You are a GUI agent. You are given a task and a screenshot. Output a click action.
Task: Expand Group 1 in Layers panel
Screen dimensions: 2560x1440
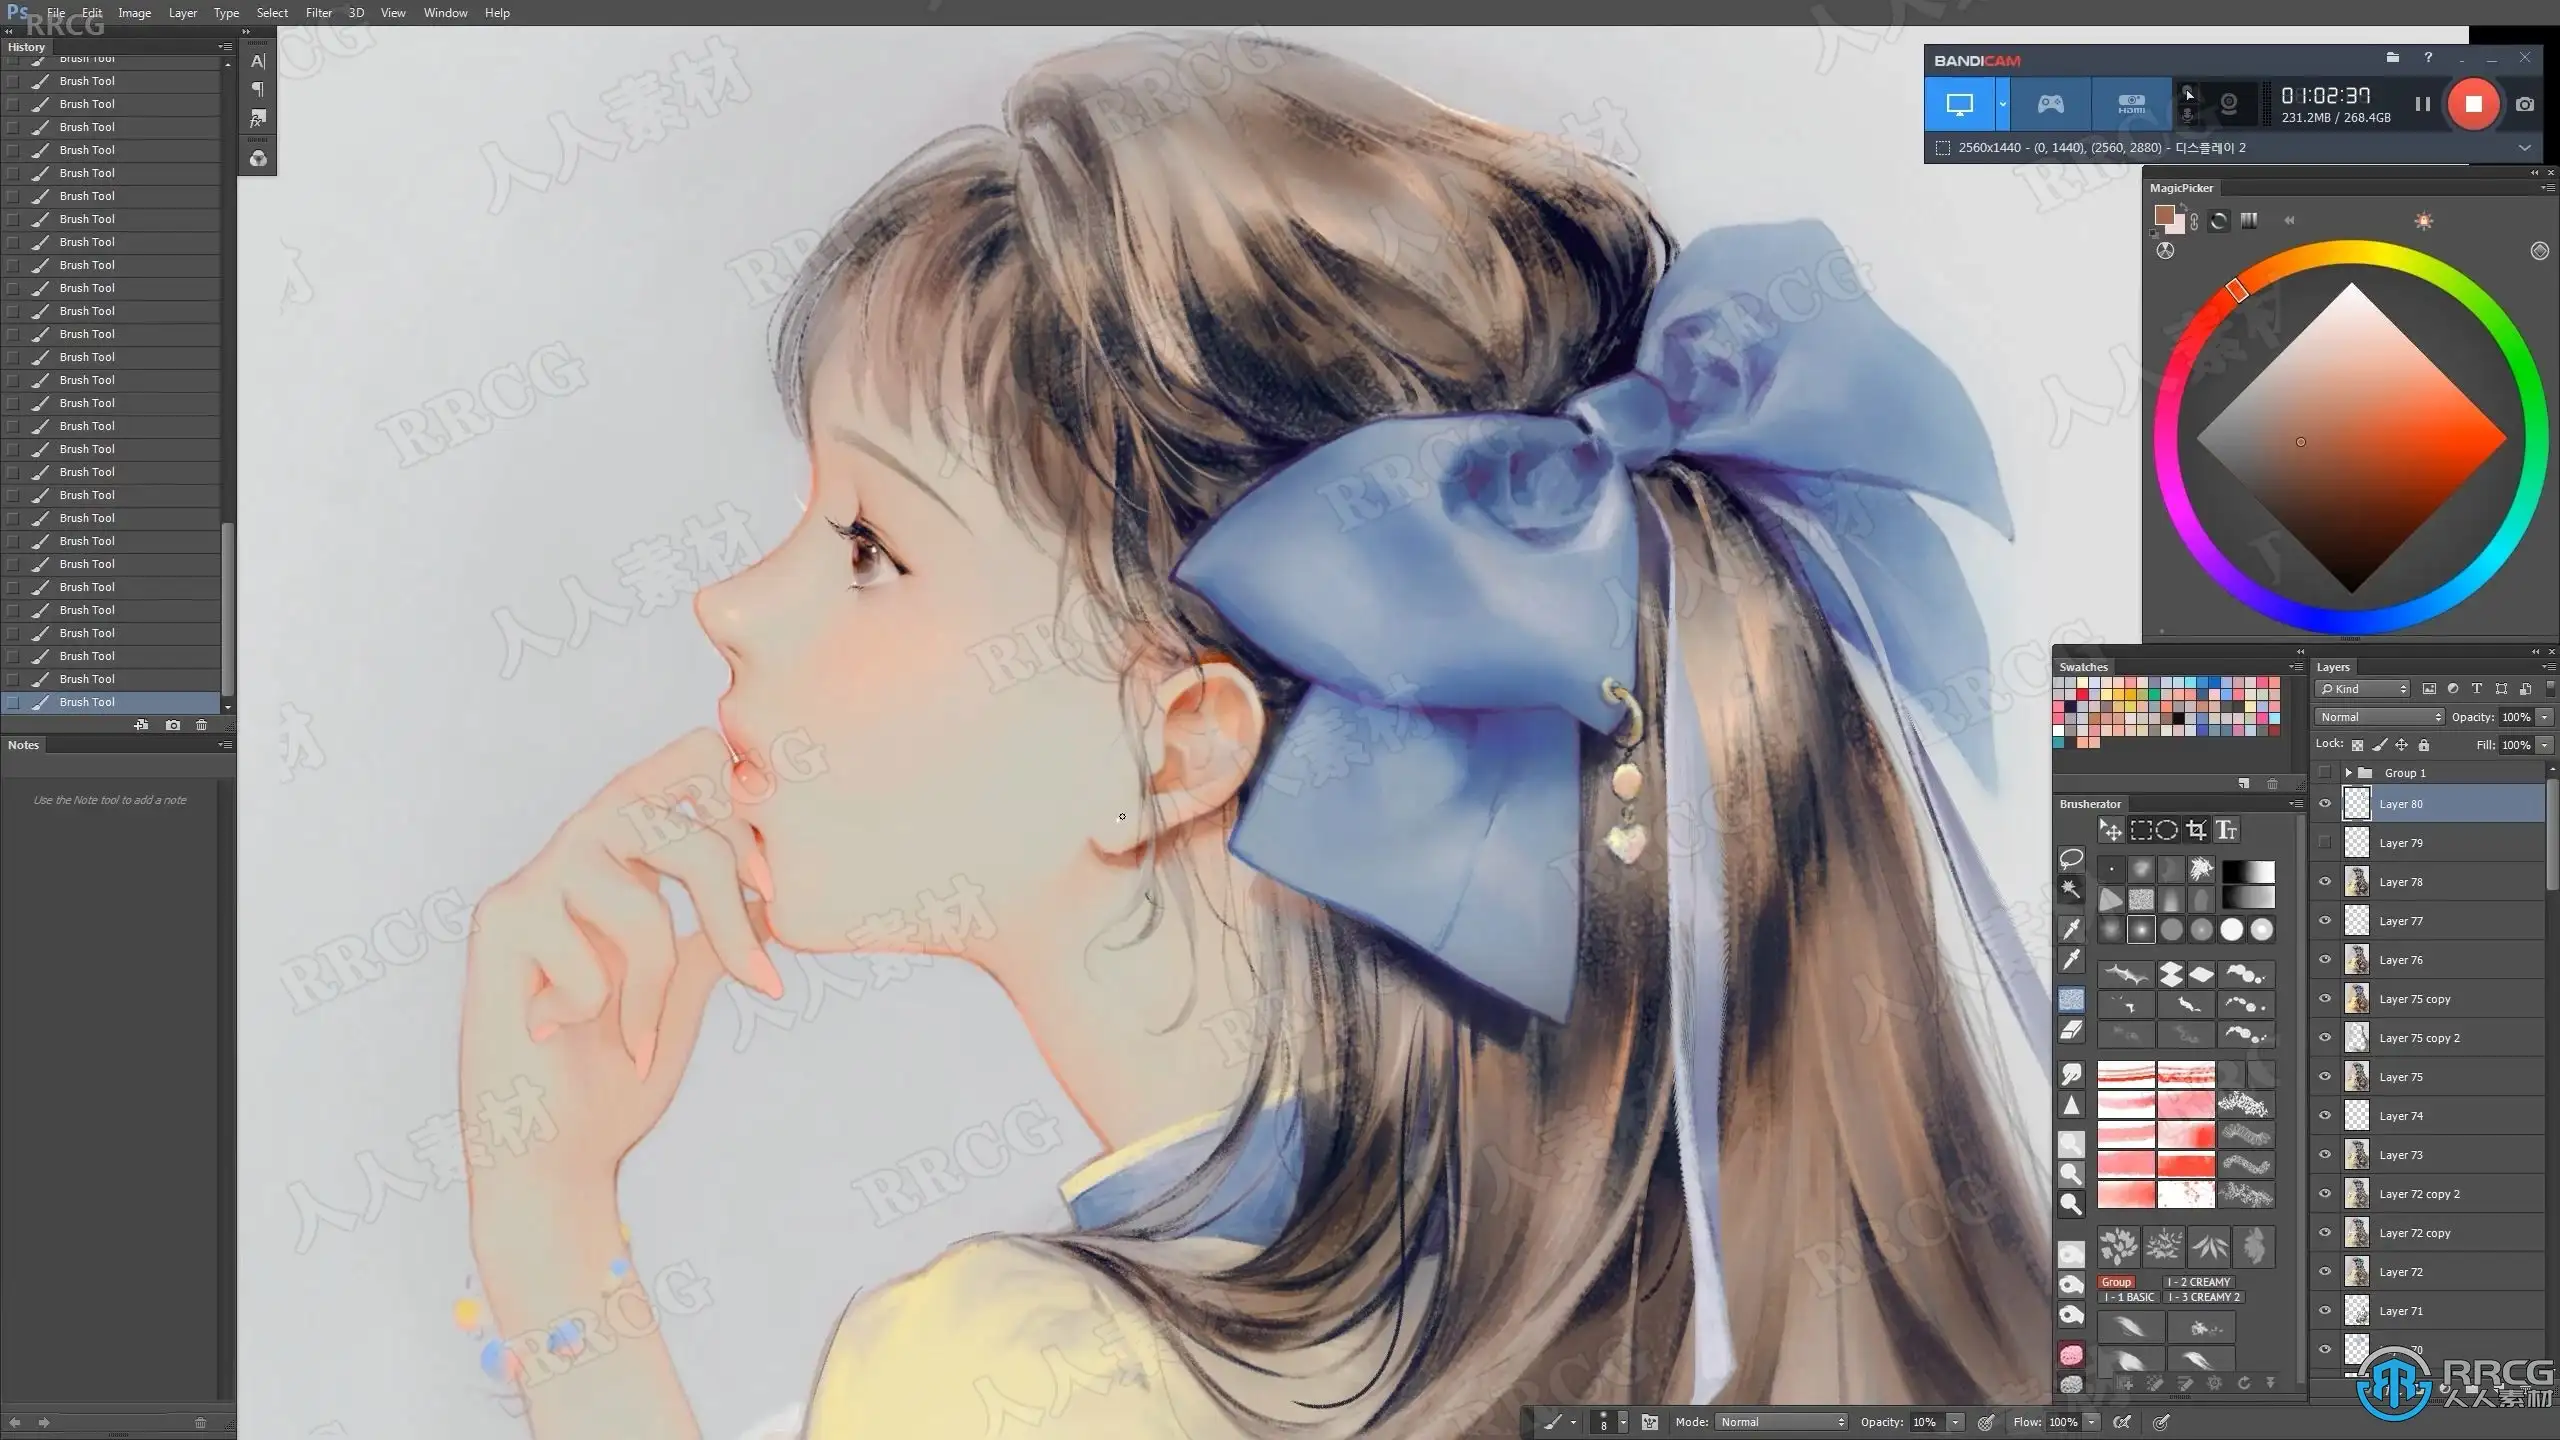(2348, 773)
